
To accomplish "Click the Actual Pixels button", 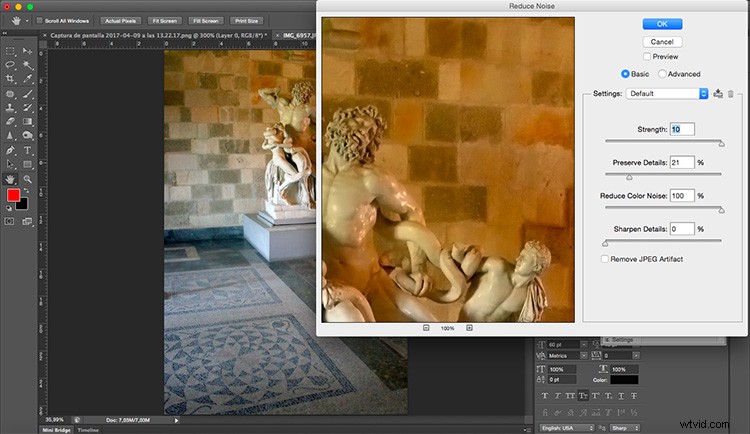I will tap(121, 21).
